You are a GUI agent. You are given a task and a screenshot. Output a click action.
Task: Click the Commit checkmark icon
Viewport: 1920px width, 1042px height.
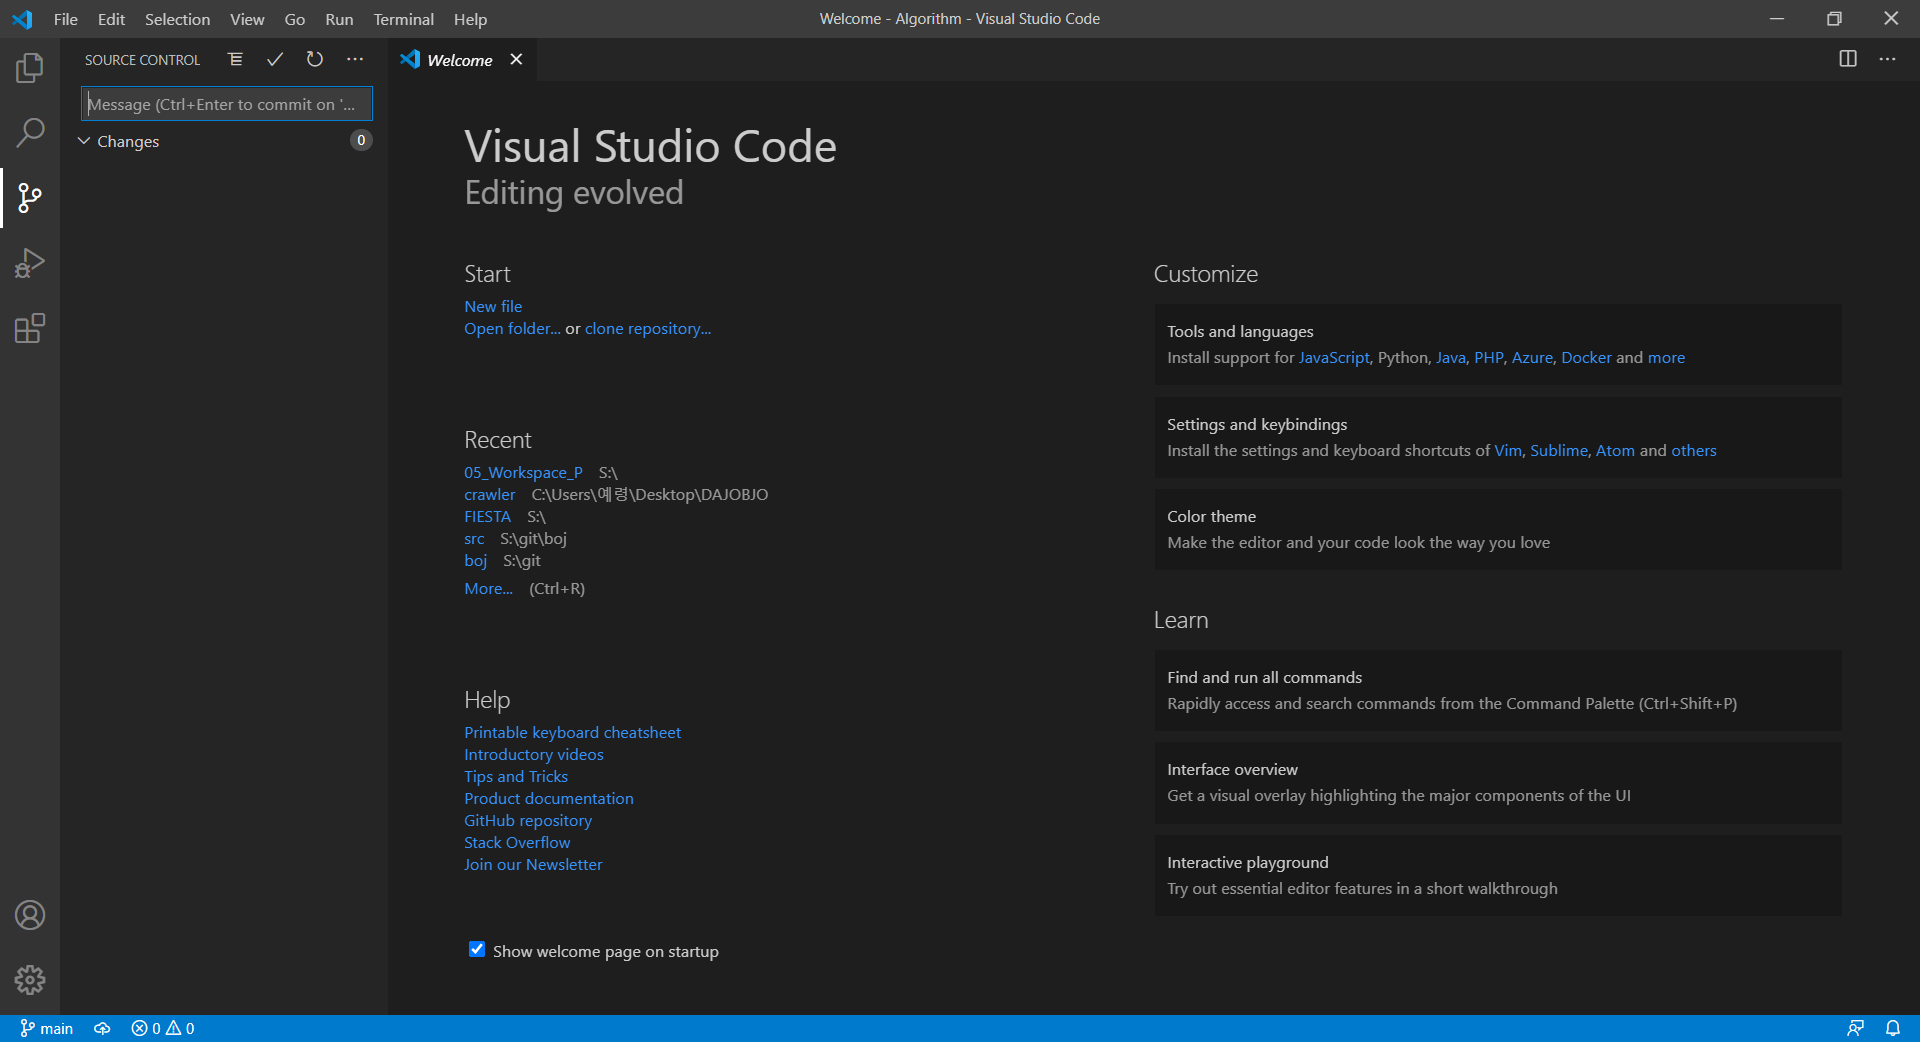point(275,60)
